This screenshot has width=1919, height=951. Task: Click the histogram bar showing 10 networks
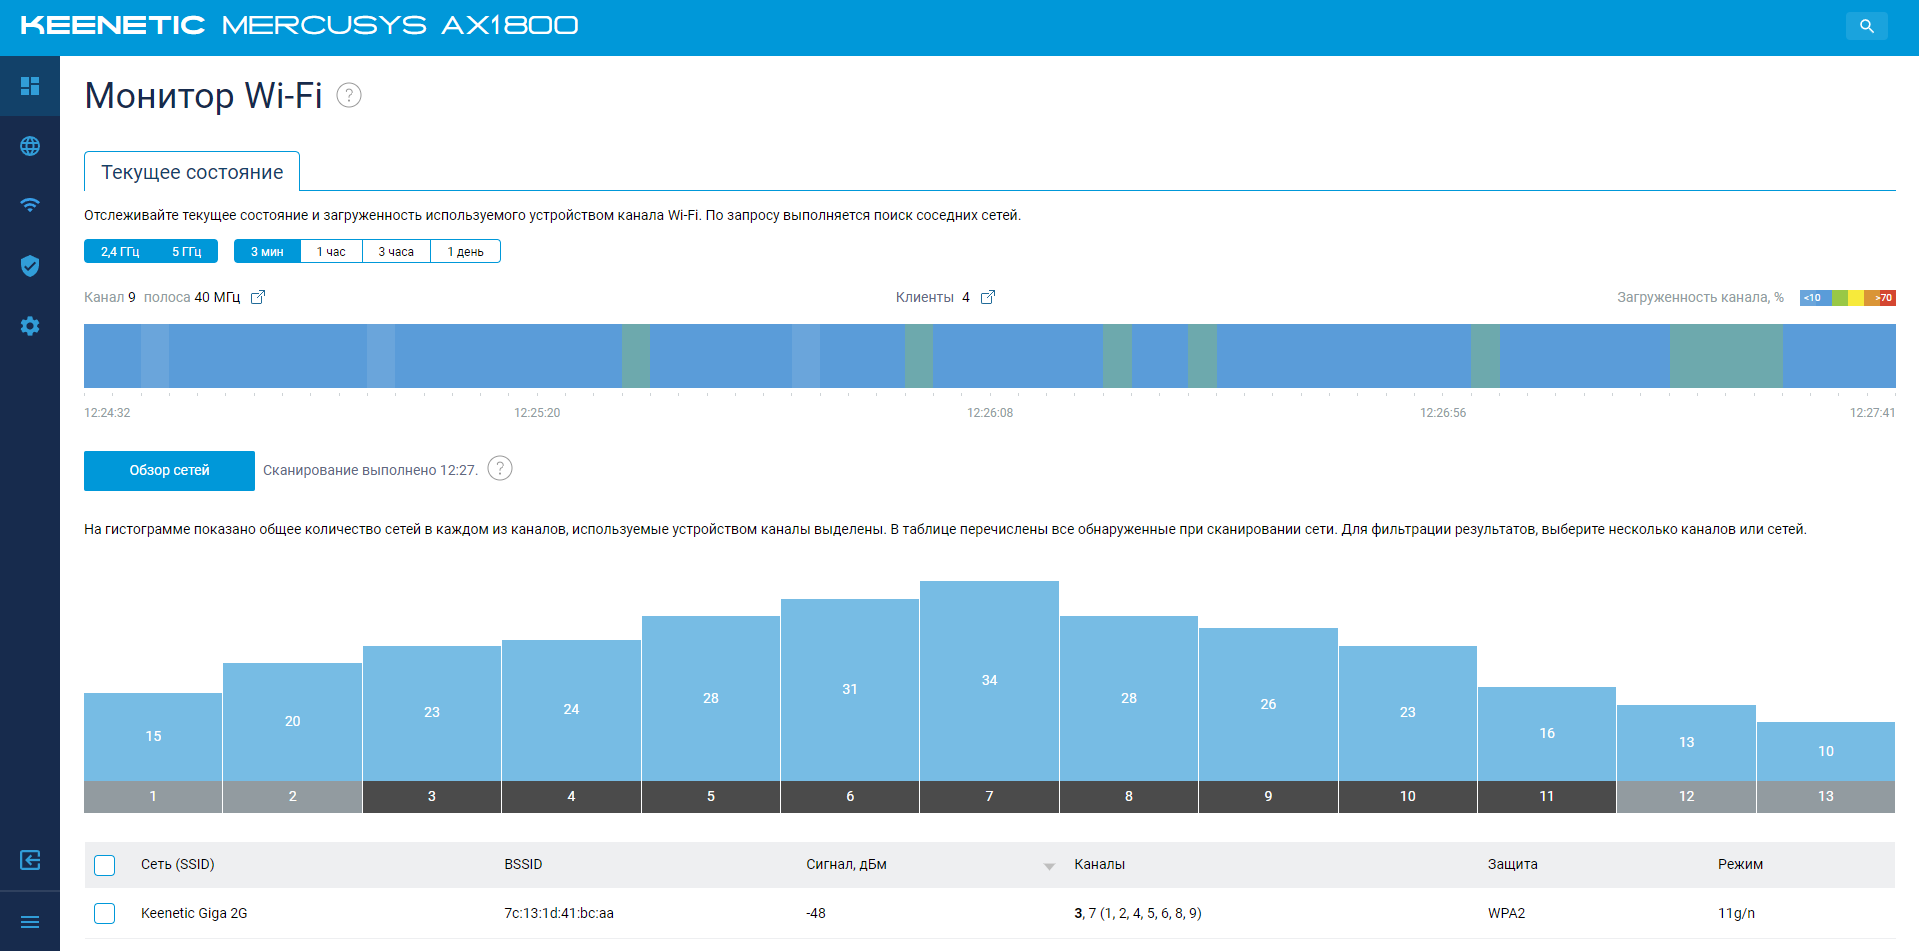pos(1826,751)
